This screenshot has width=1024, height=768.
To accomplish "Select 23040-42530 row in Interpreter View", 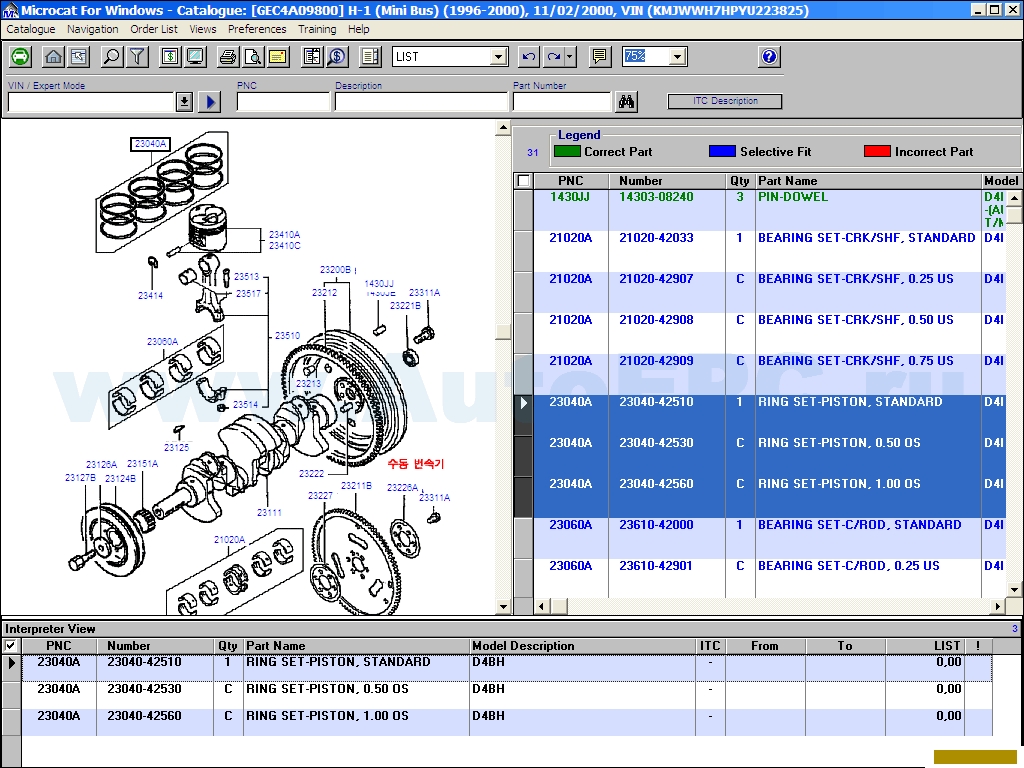I will pos(507,695).
